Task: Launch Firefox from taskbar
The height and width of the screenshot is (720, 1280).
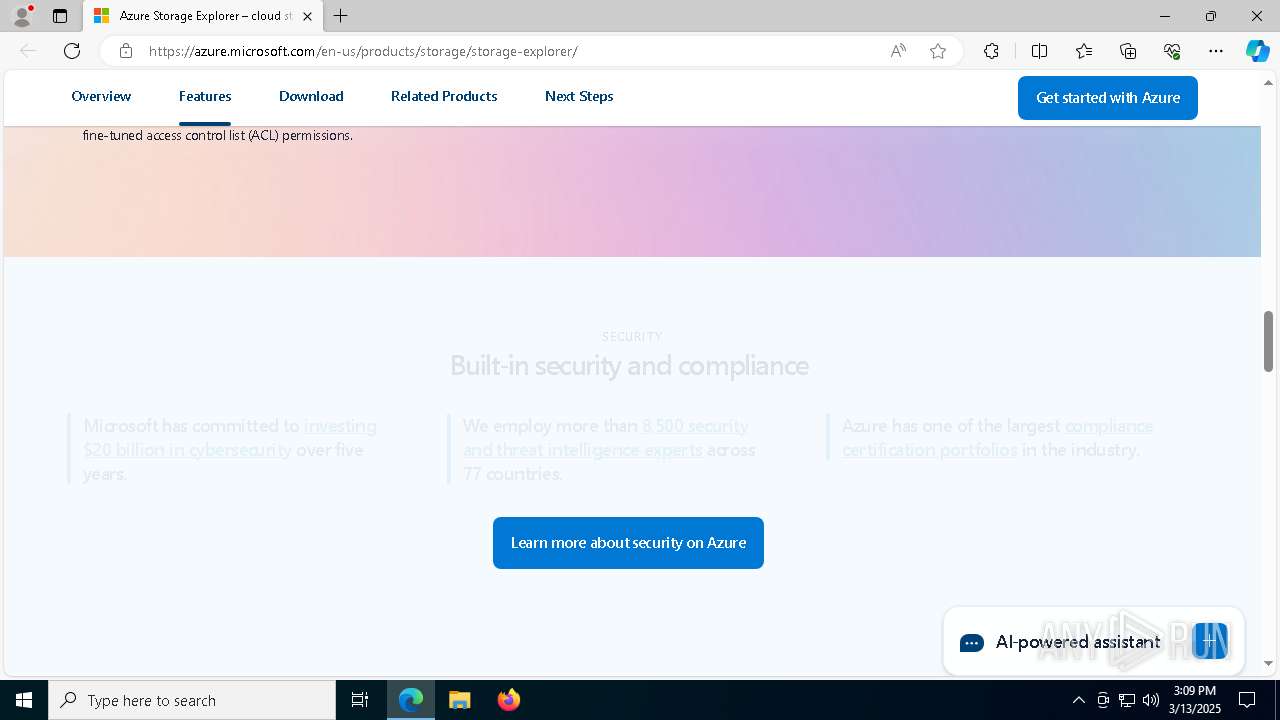Action: 509,700
